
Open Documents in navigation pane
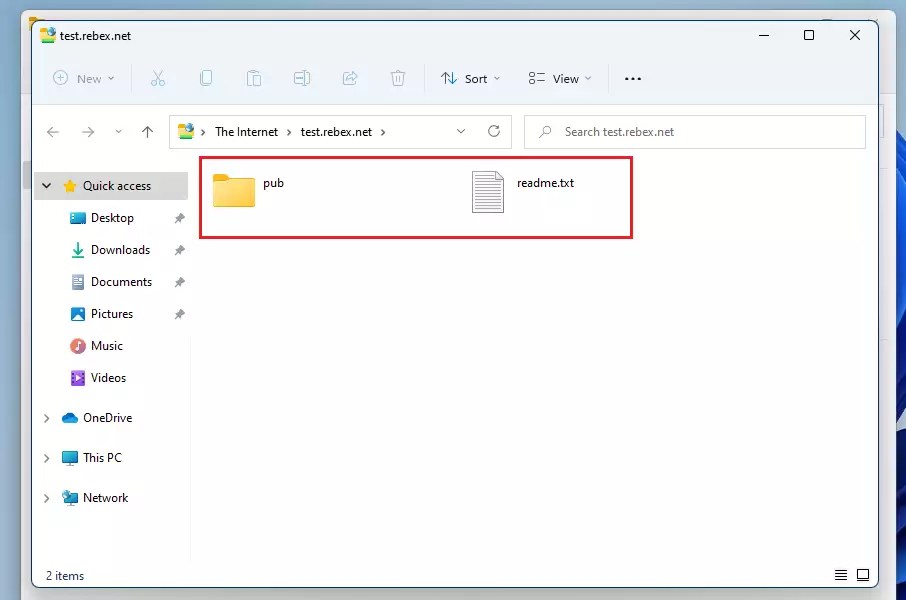click(121, 282)
